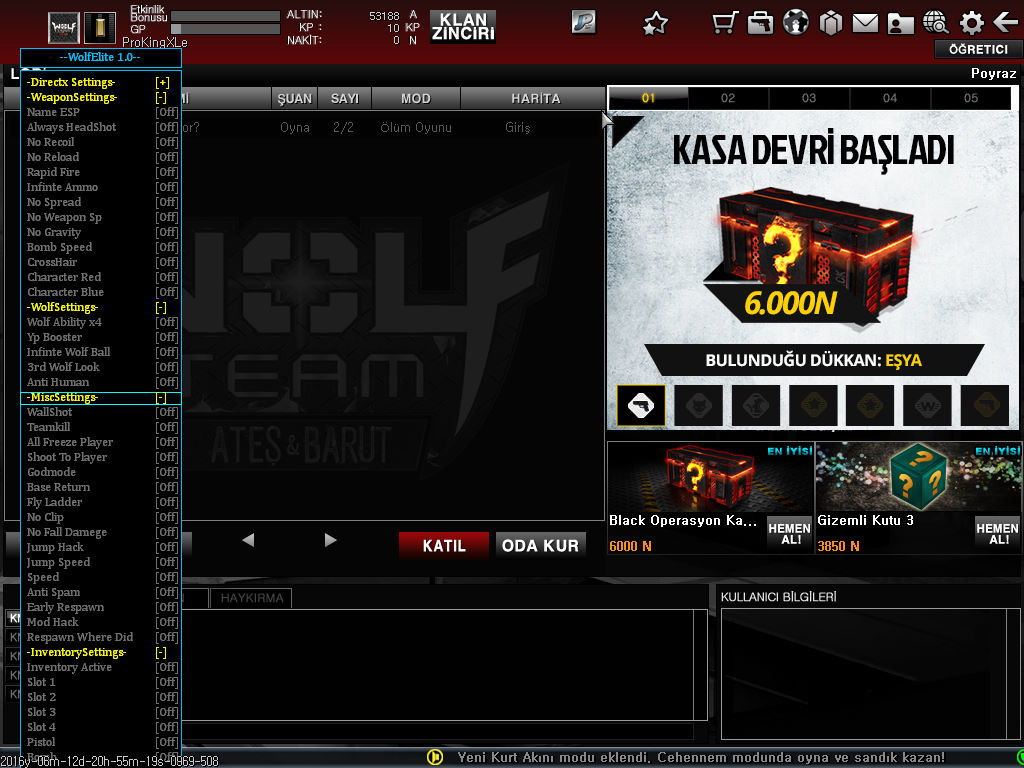Click the KLAN ZİNCİRİ button
Image resolution: width=1024 pixels, height=768 pixels.
pyautogui.click(x=463, y=26)
